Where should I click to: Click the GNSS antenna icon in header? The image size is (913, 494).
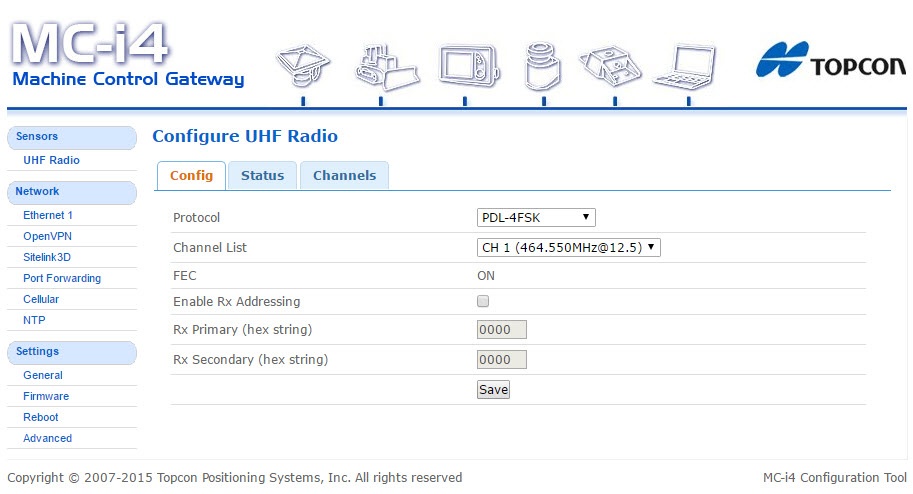click(303, 65)
